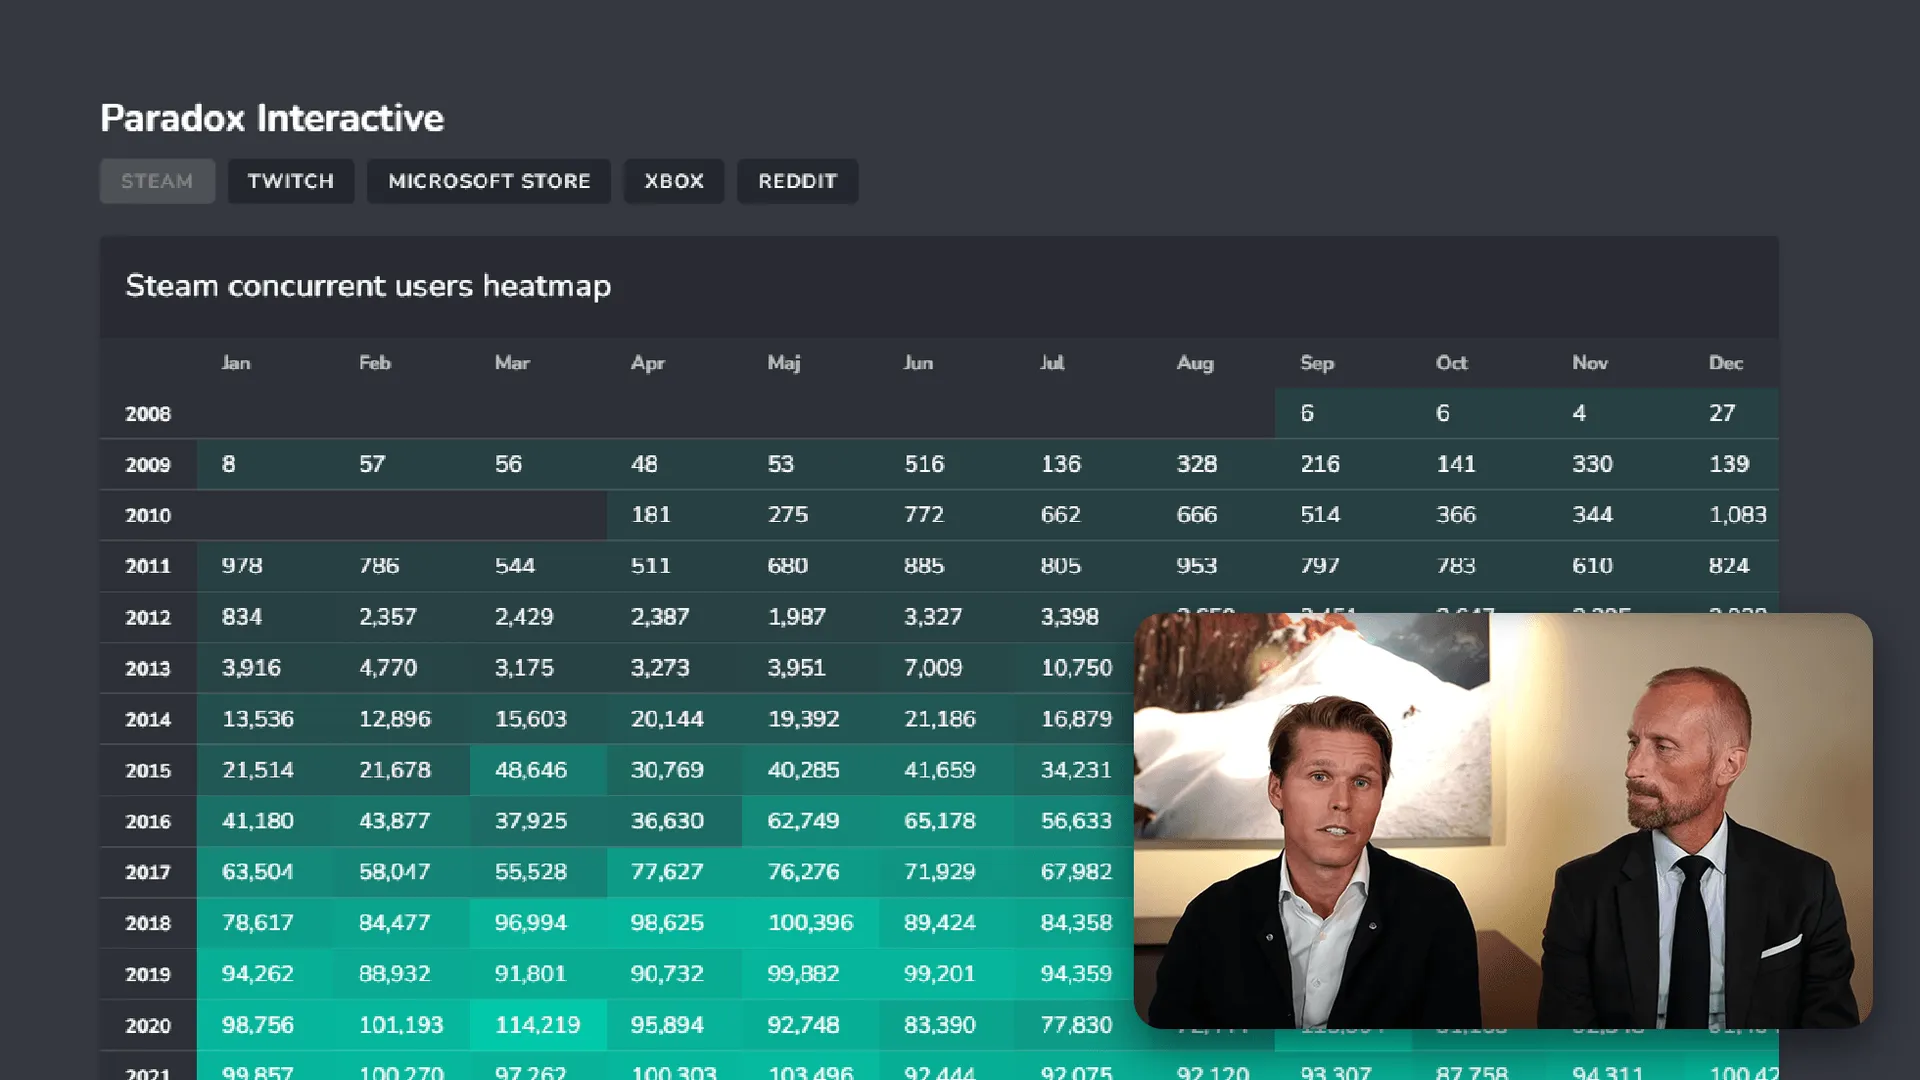Click the 2010 April value 181
This screenshot has height=1080, width=1920.
(651, 515)
